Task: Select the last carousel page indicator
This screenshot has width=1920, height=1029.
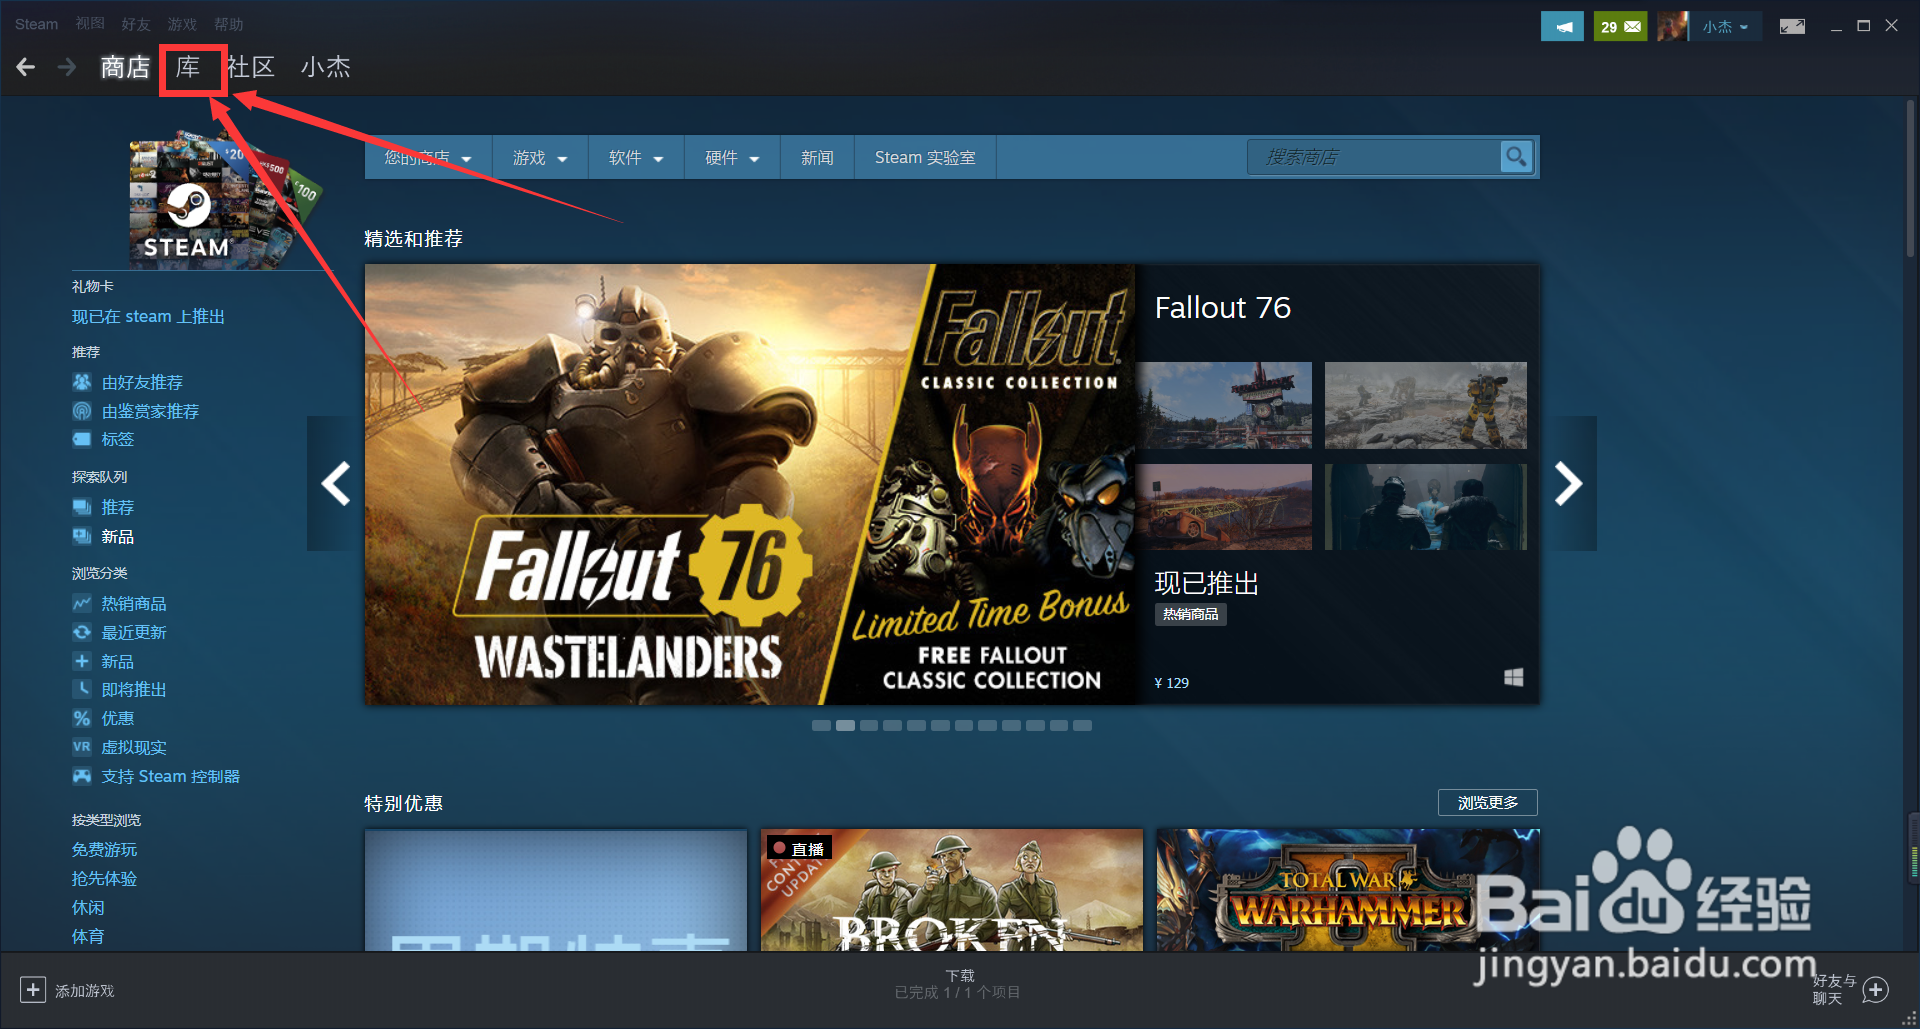Action: pyautogui.click(x=1082, y=726)
